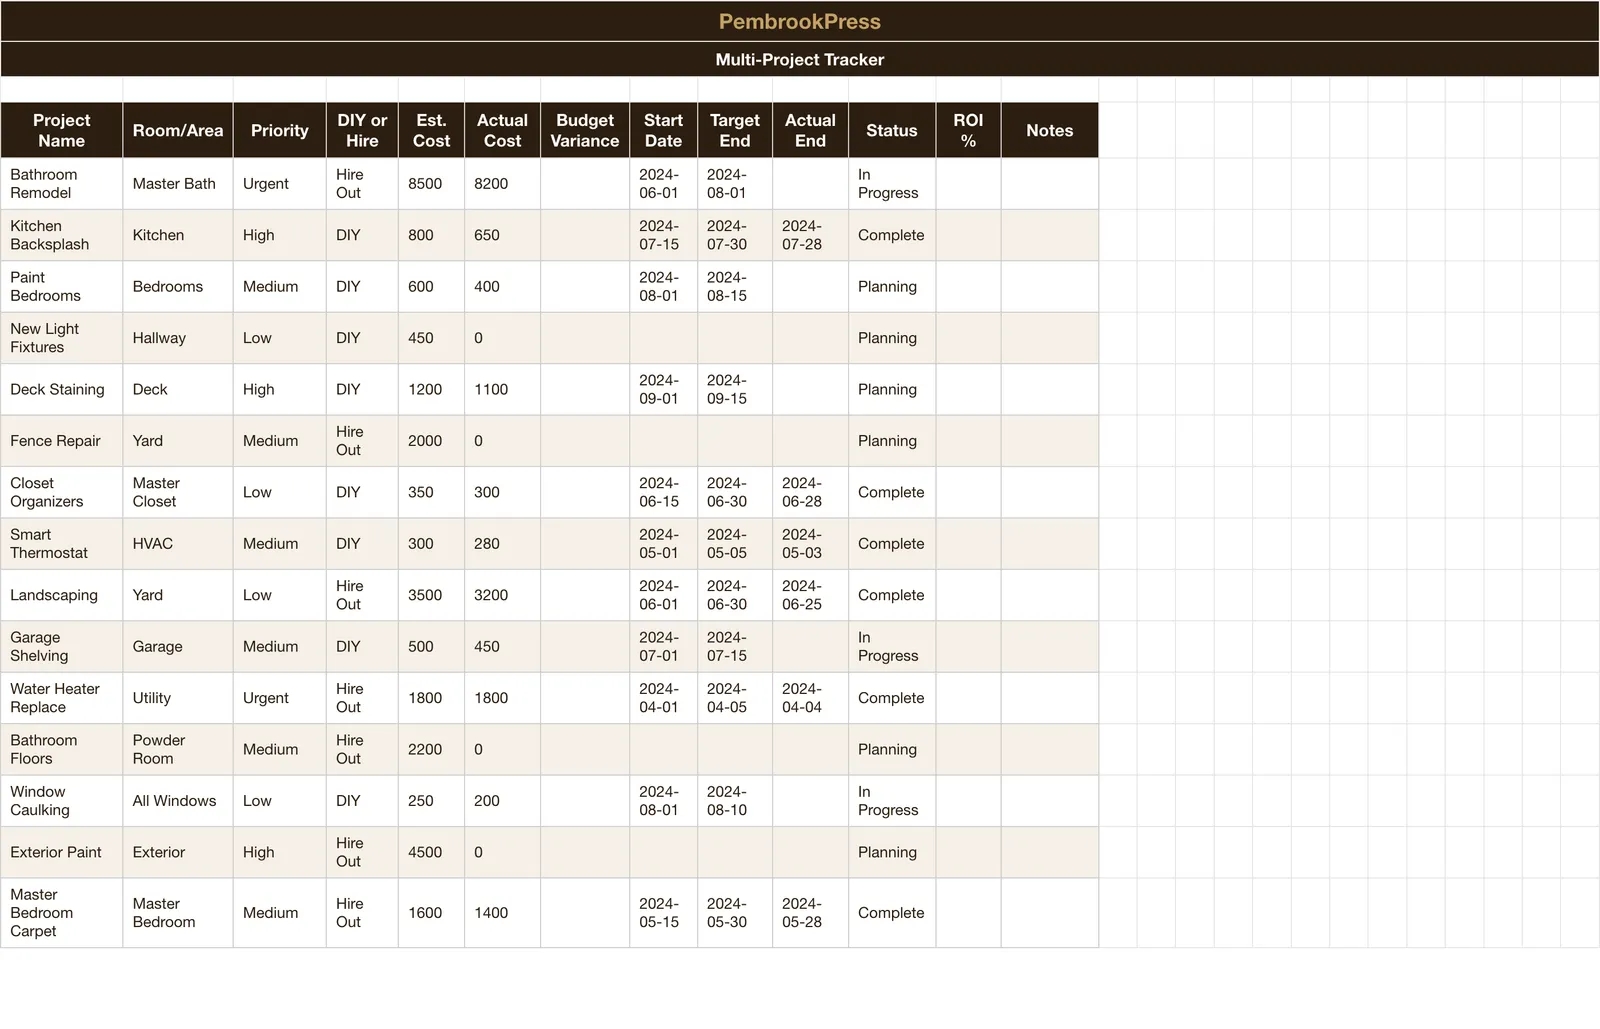
Task: Select Garage Shelving's In Progress status
Action: [x=892, y=647]
